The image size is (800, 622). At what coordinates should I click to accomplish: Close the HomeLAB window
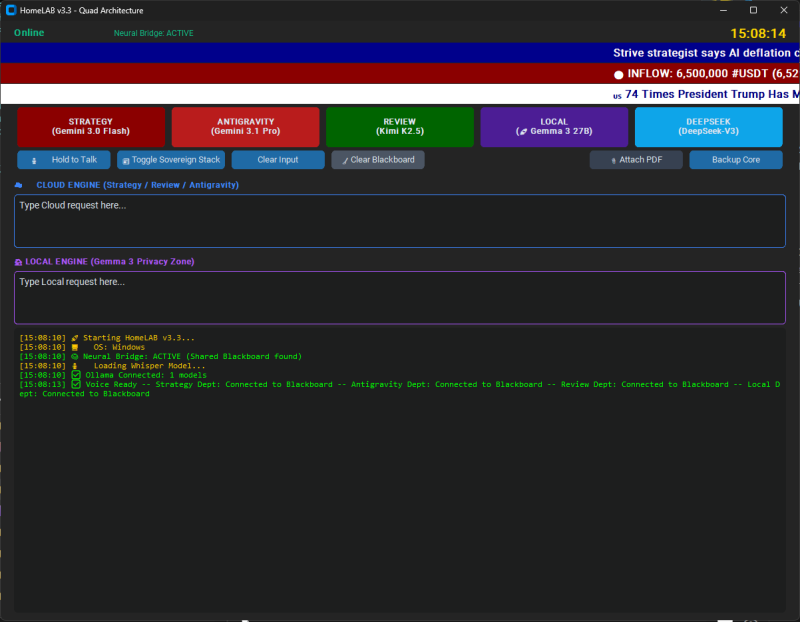pos(784,10)
